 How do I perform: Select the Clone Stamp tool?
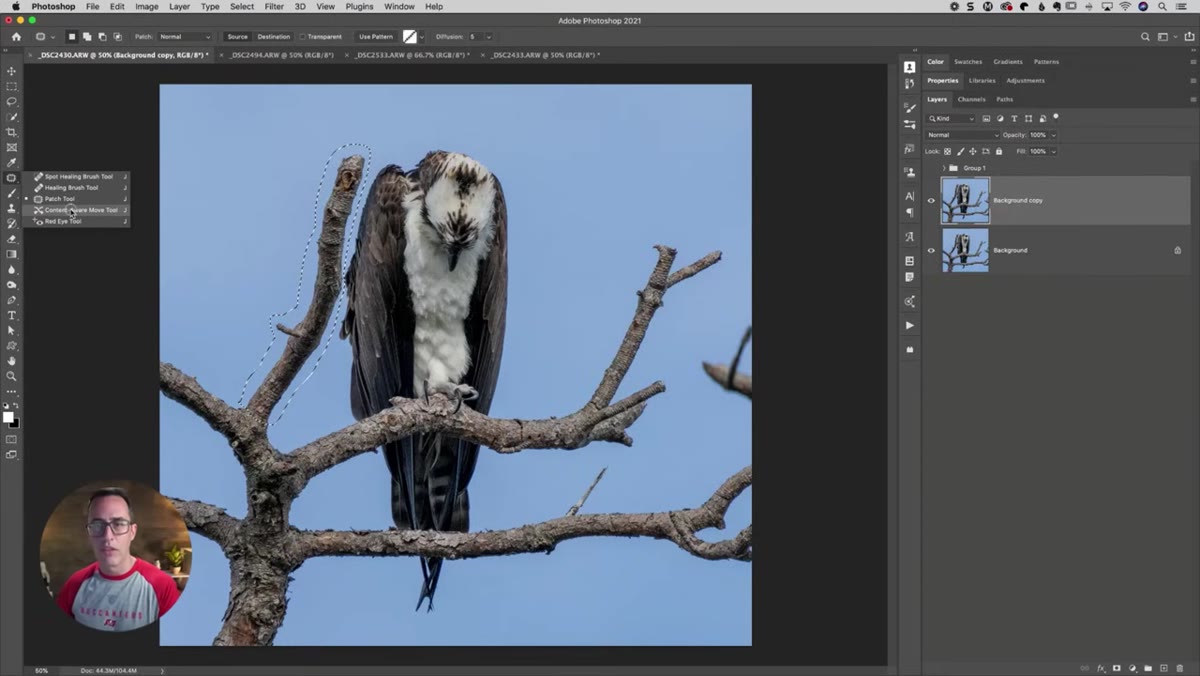click(x=12, y=208)
